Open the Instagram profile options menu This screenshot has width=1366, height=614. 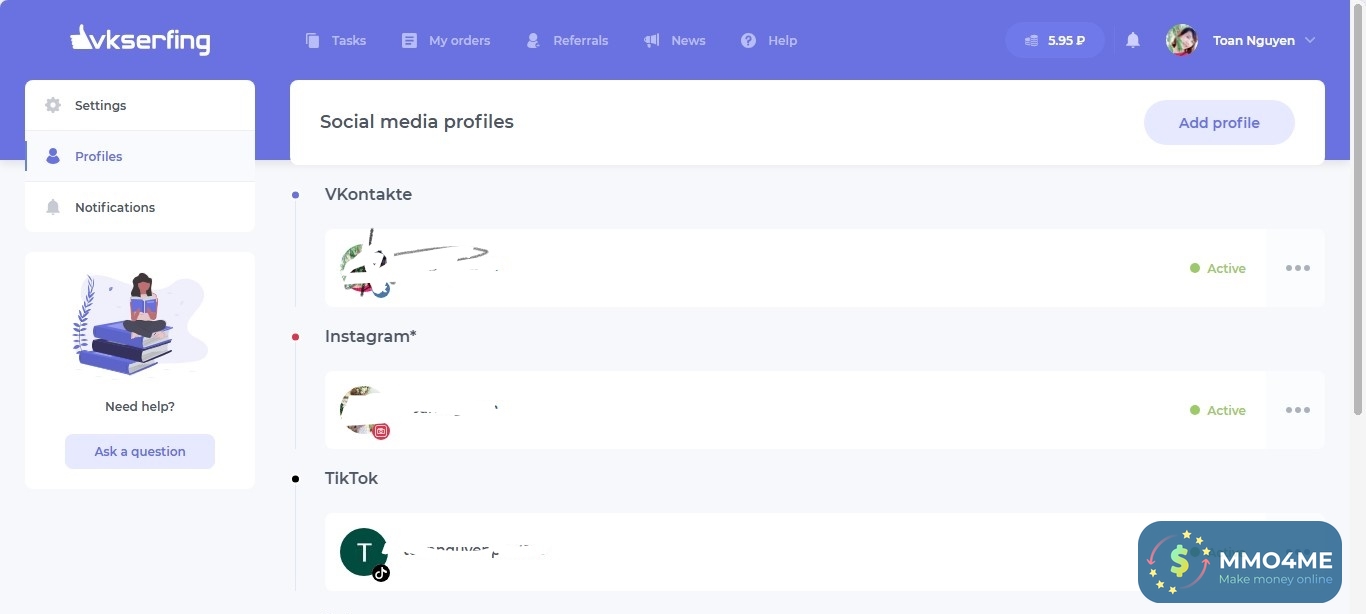tap(1297, 410)
